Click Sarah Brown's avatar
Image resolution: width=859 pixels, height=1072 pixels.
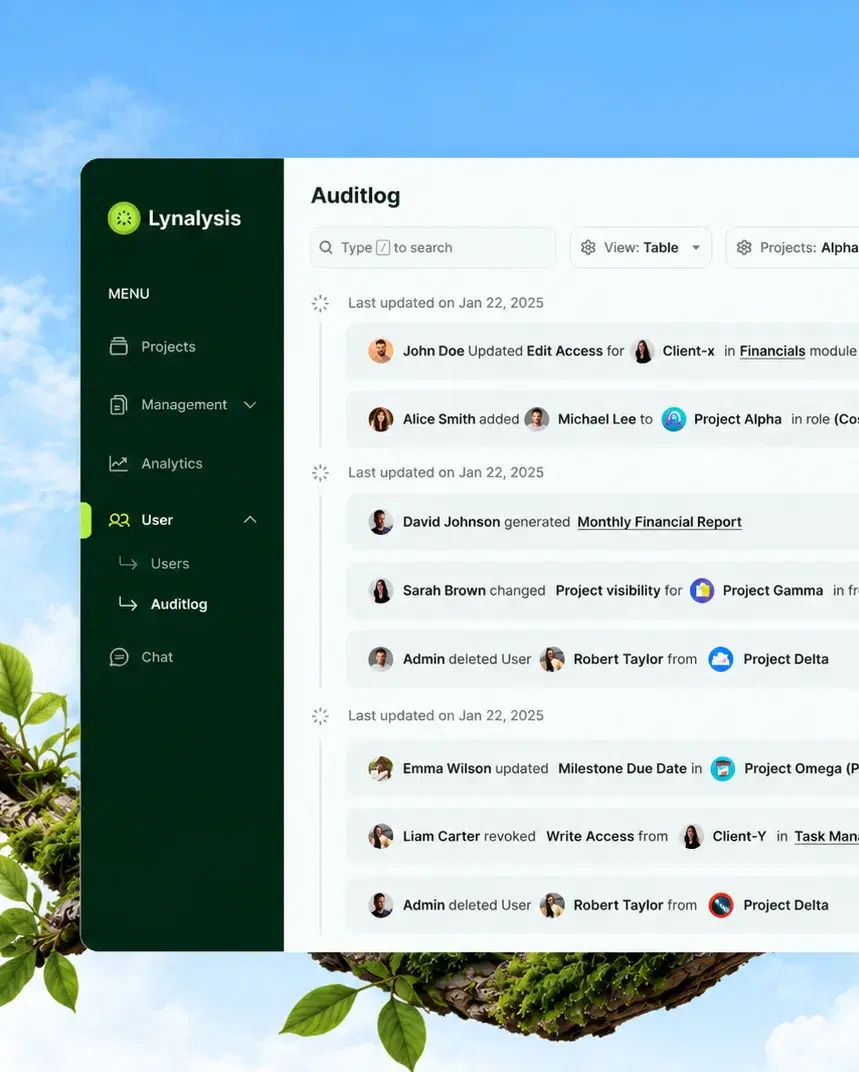pyautogui.click(x=381, y=591)
